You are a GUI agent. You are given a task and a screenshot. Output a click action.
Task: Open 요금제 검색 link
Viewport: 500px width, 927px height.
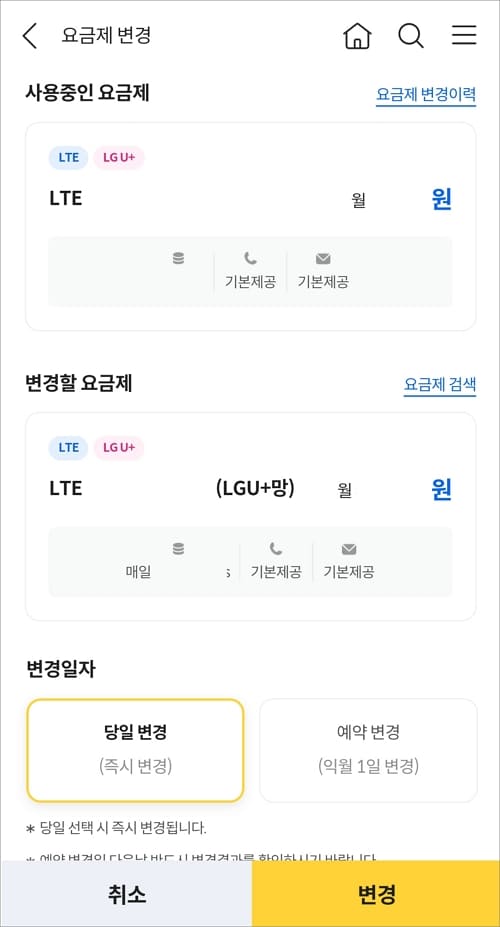pos(440,385)
